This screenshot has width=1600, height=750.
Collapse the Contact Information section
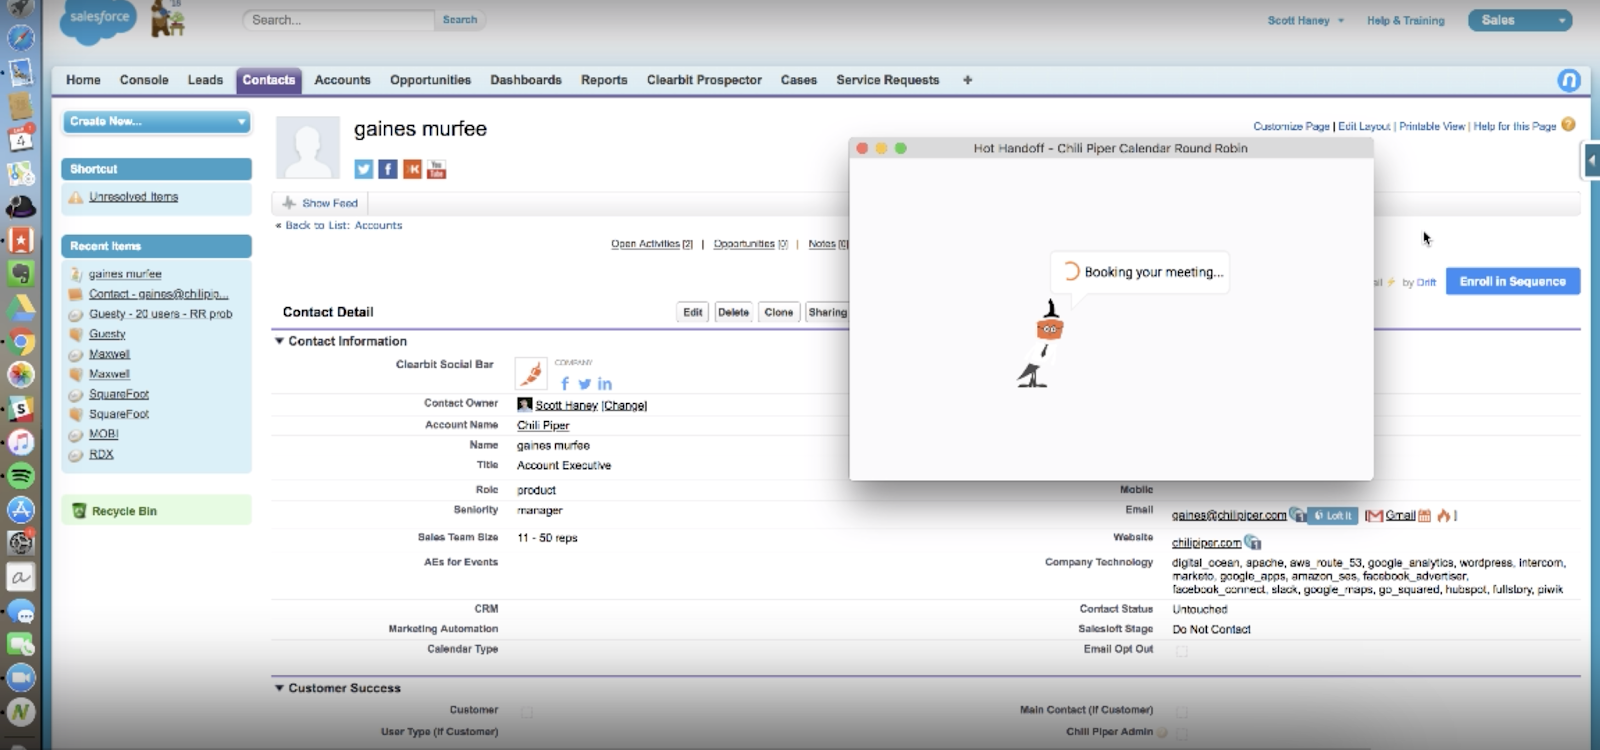coord(279,341)
